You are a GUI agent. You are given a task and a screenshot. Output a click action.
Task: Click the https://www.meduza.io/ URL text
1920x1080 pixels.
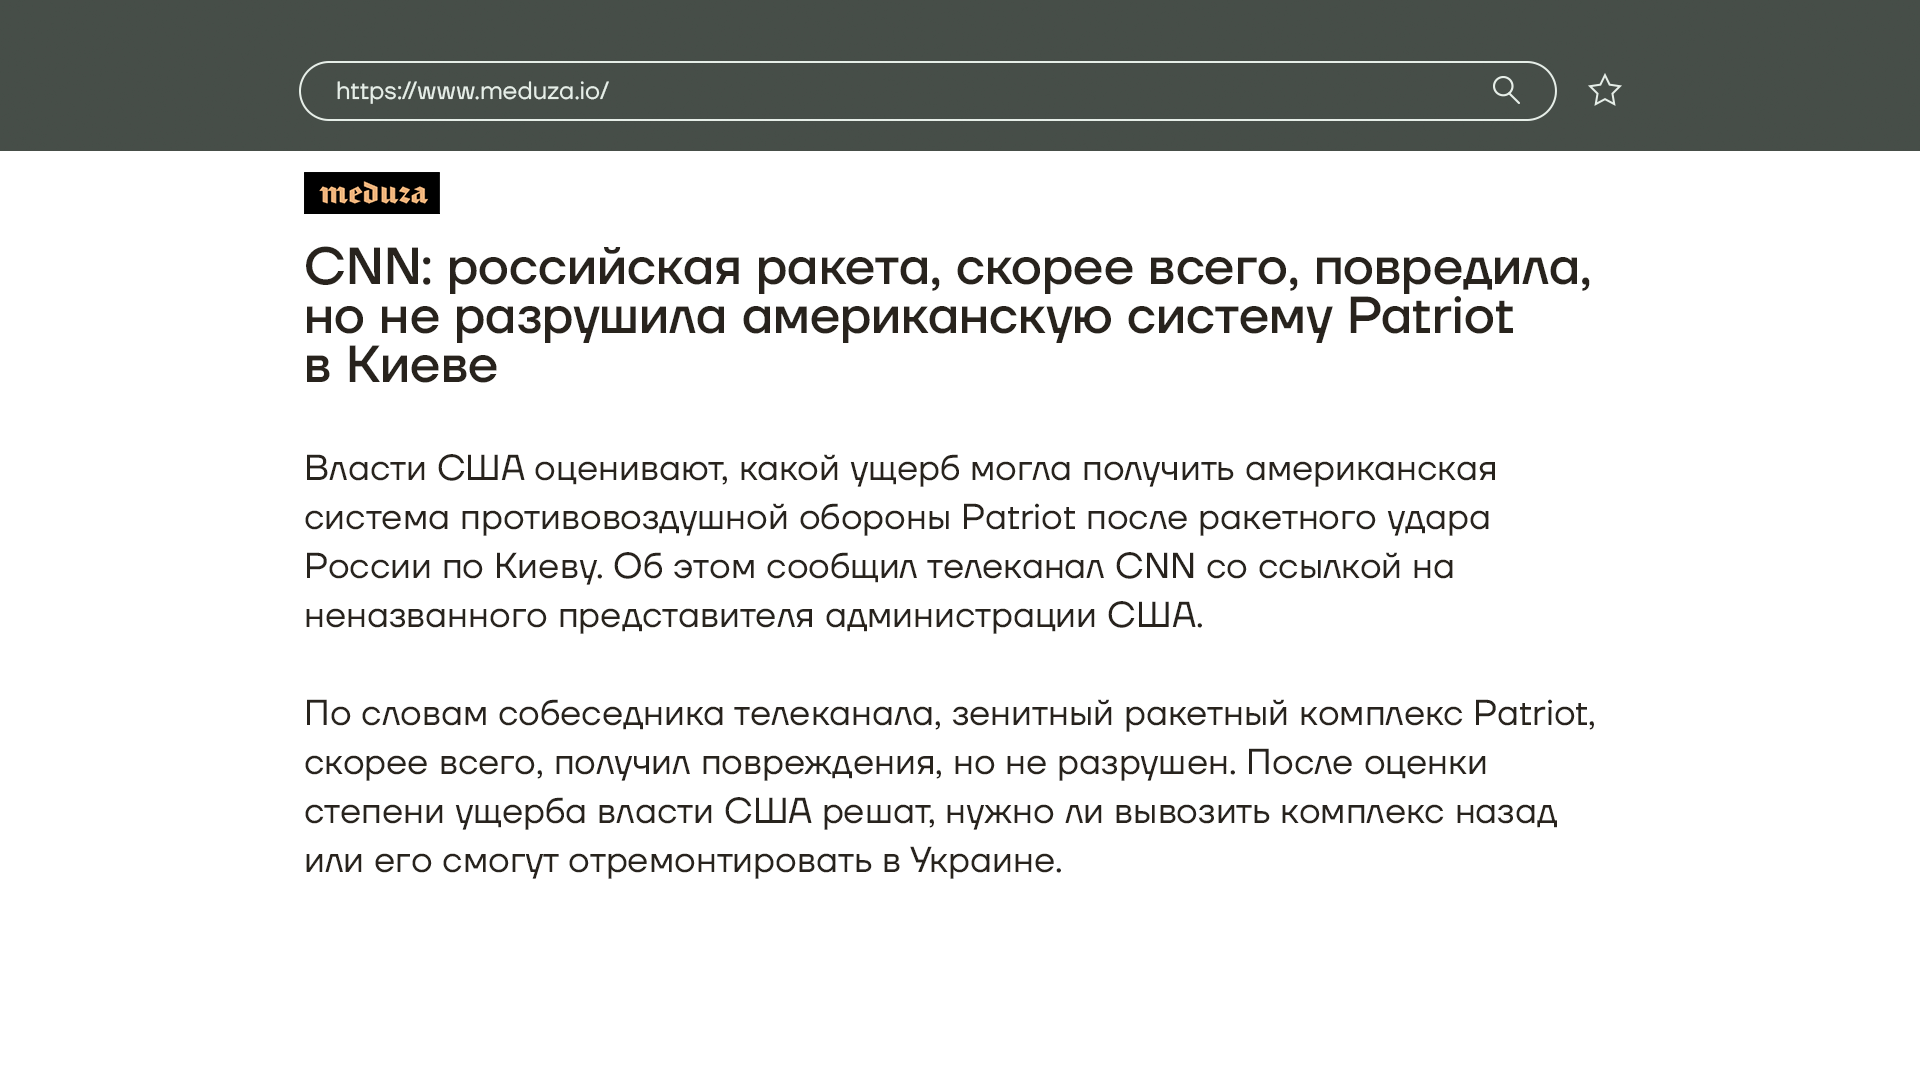tap(472, 91)
